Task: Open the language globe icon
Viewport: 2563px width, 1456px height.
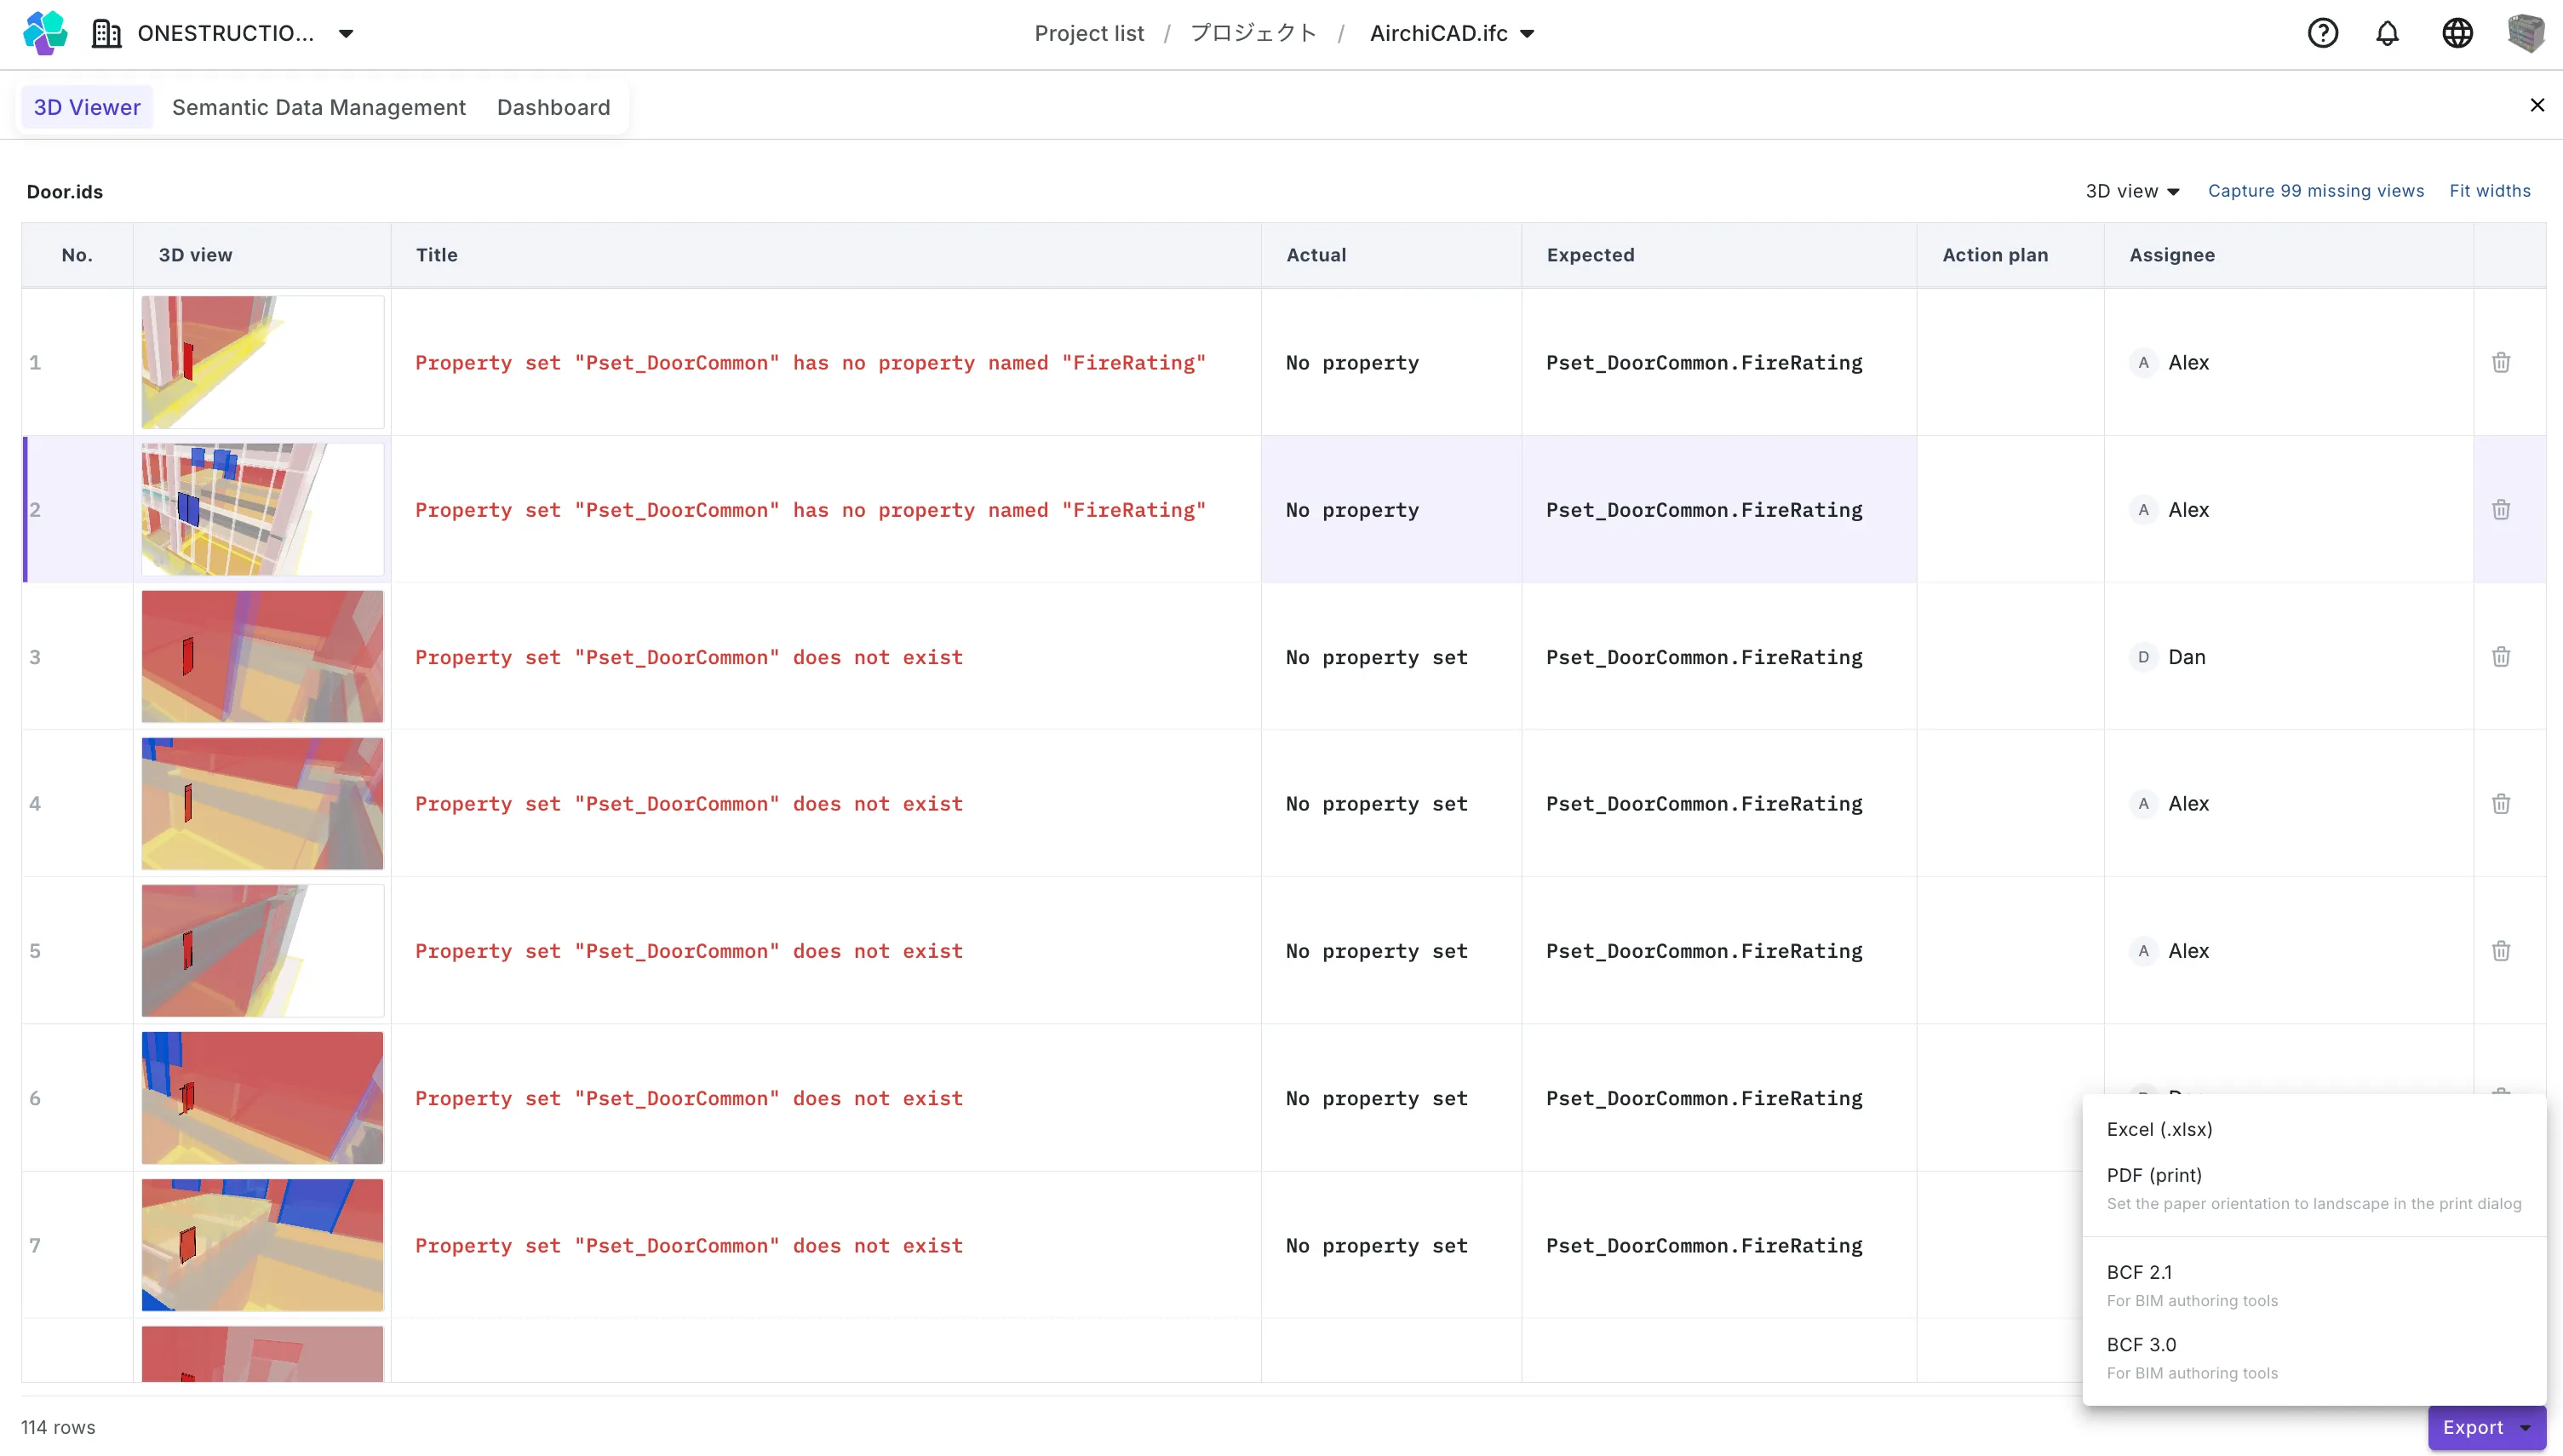Action: click(x=2457, y=33)
